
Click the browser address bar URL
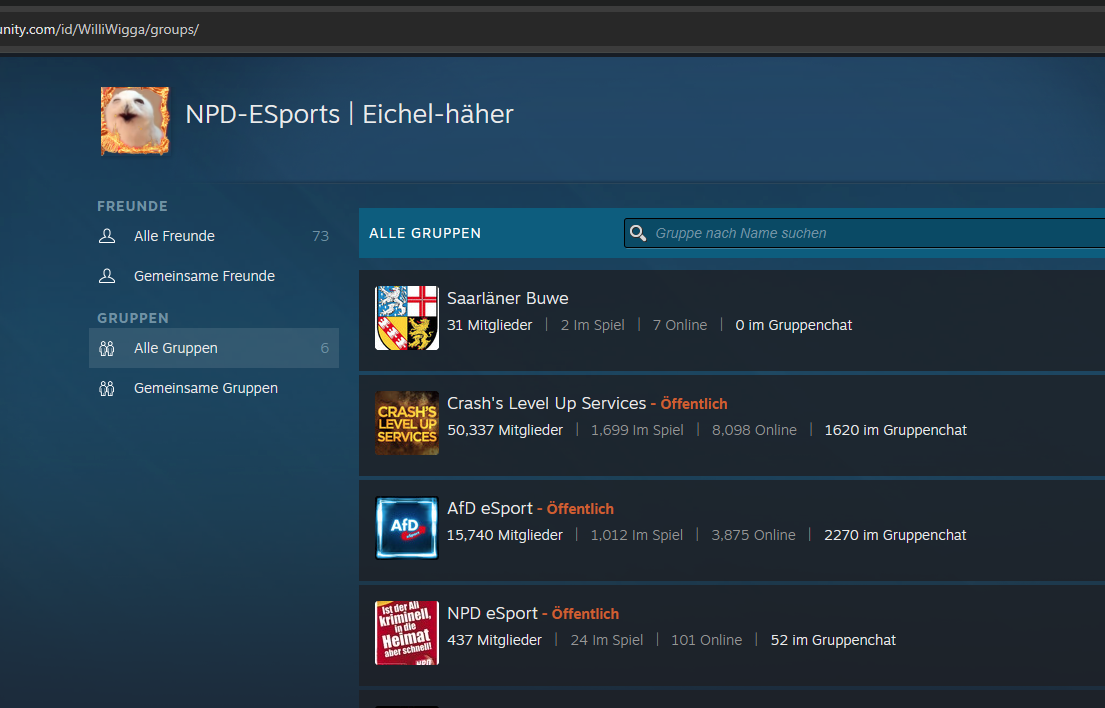pos(100,28)
